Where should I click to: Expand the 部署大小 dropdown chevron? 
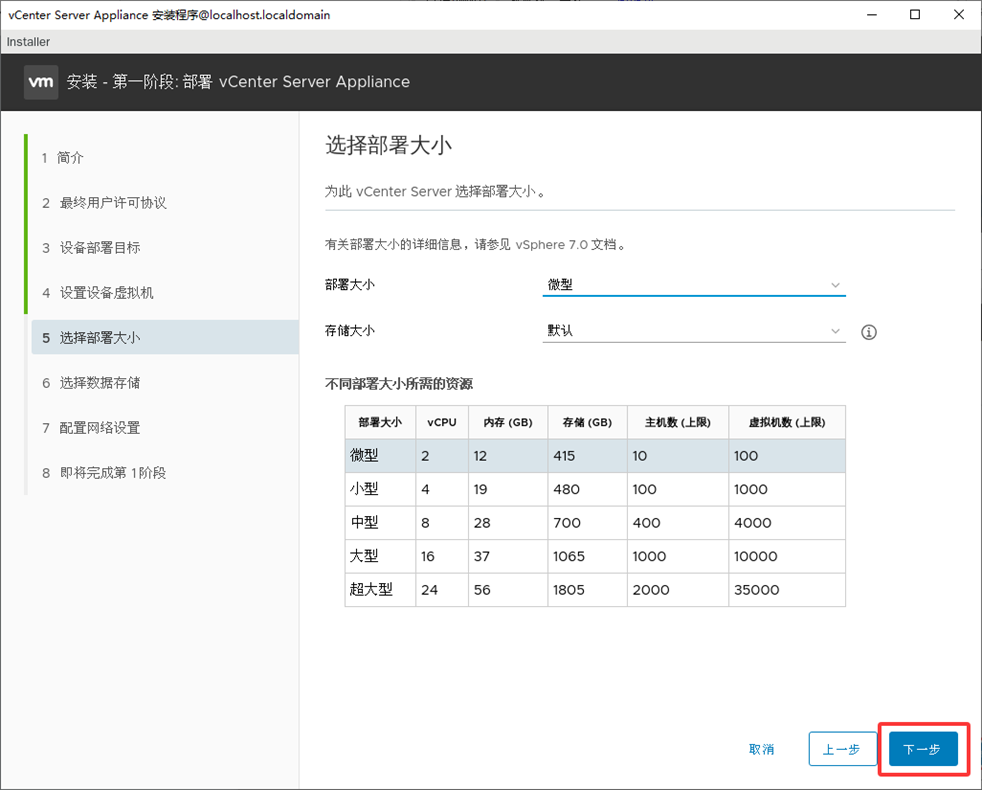[x=835, y=285]
